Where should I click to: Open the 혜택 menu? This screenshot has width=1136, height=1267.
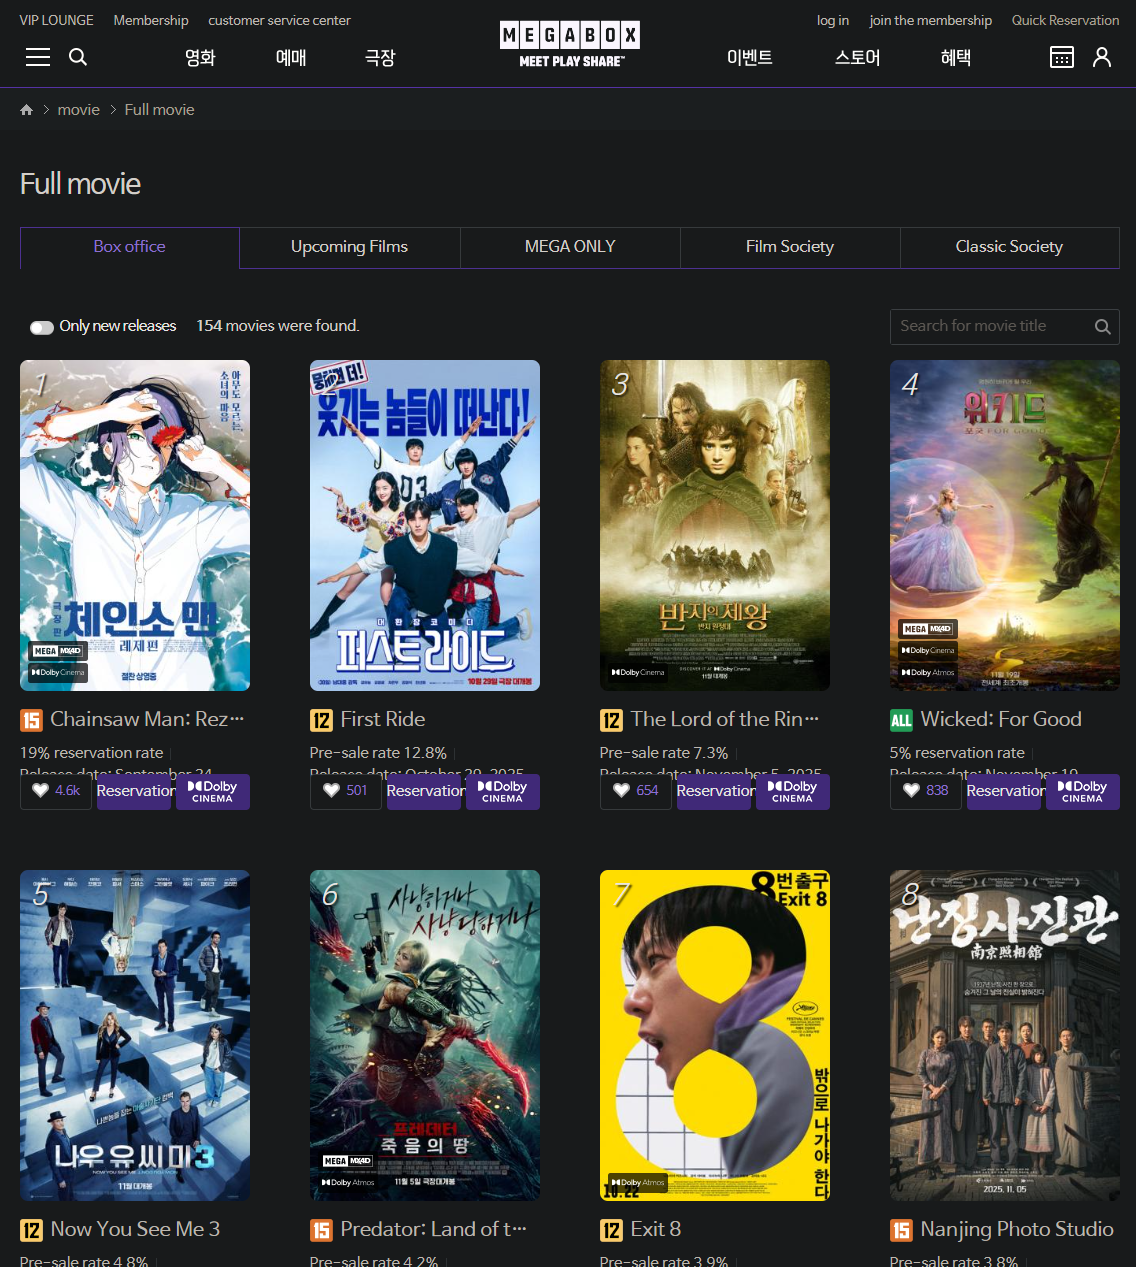(956, 58)
